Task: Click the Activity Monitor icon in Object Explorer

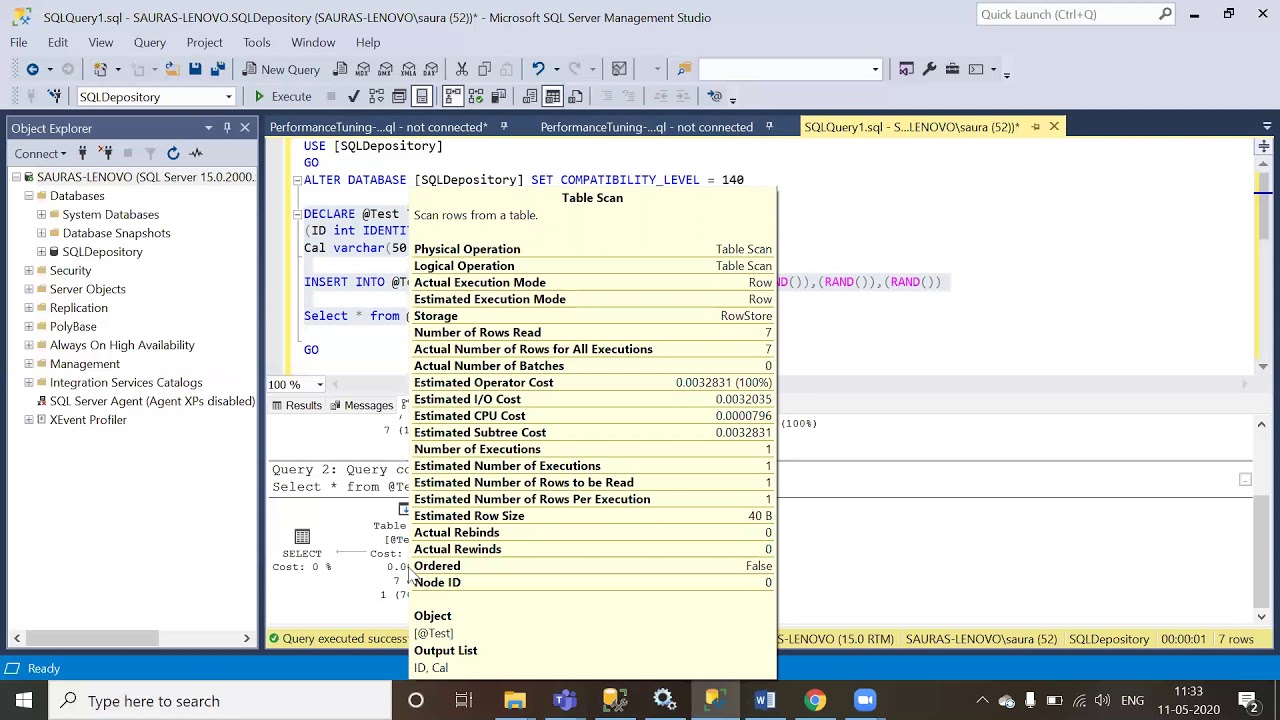Action: [196, 153]
